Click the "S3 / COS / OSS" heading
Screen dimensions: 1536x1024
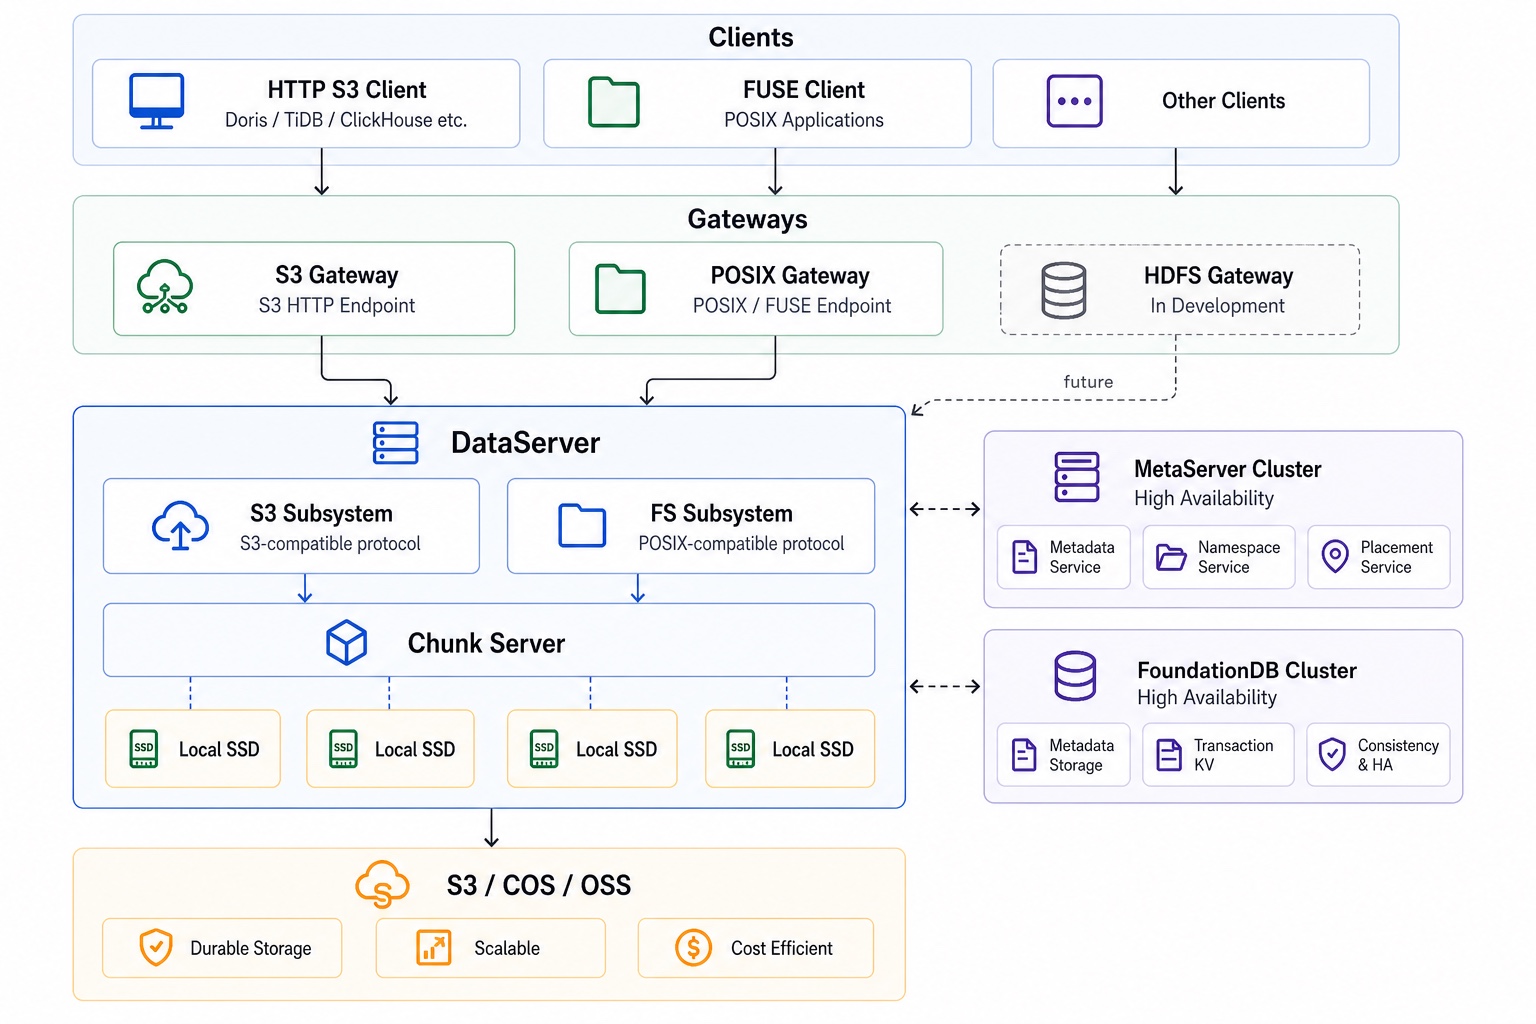pyautogui.click(x=539, y=886)
